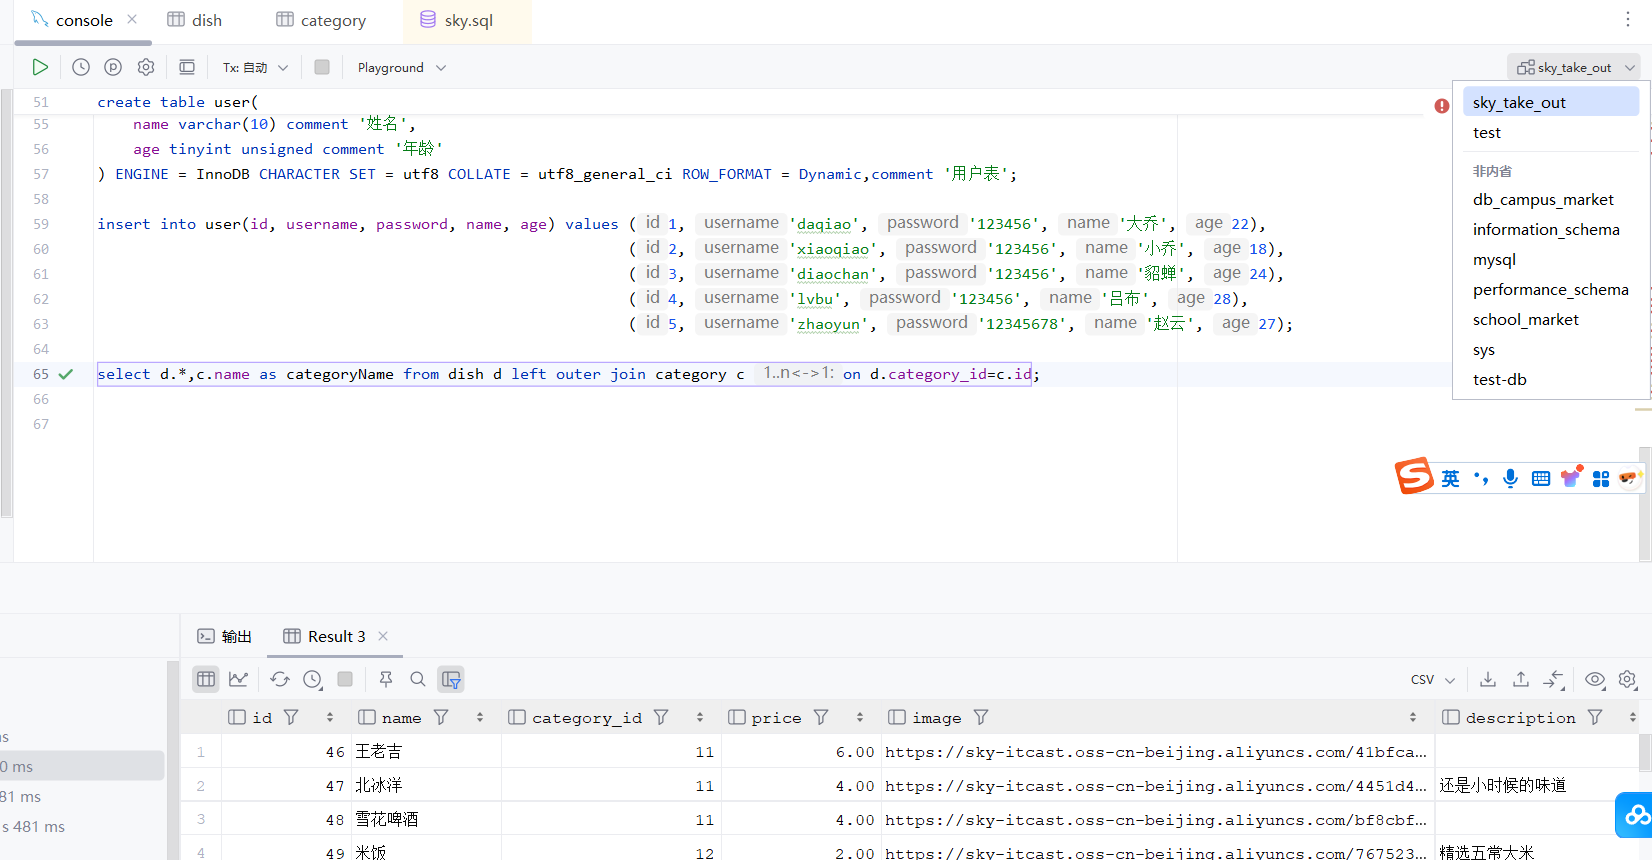Reload the result page icon
Screen dimensions: 1652x860
280,679
